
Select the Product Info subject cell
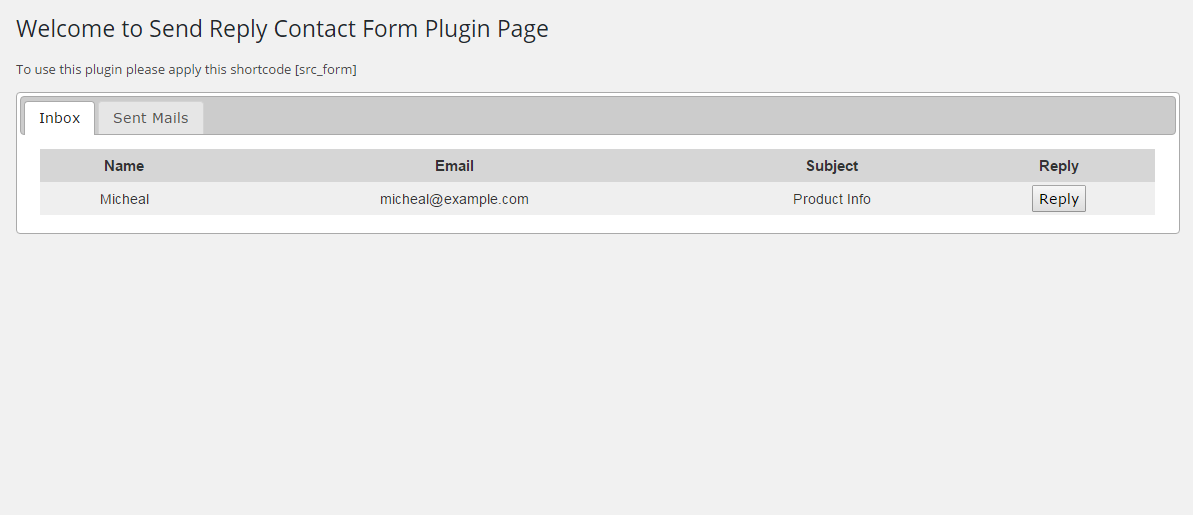click(x=832, y=199)
